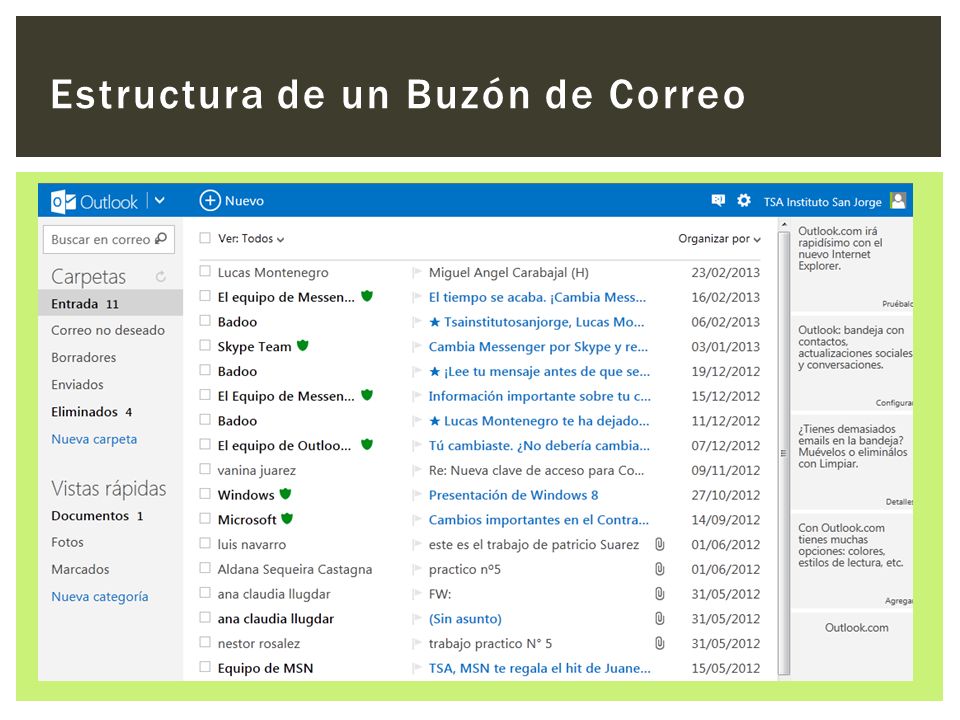Screen dimensions: 960x720
Task: Show the Documentos quick view
Action: tap(97, 516)
